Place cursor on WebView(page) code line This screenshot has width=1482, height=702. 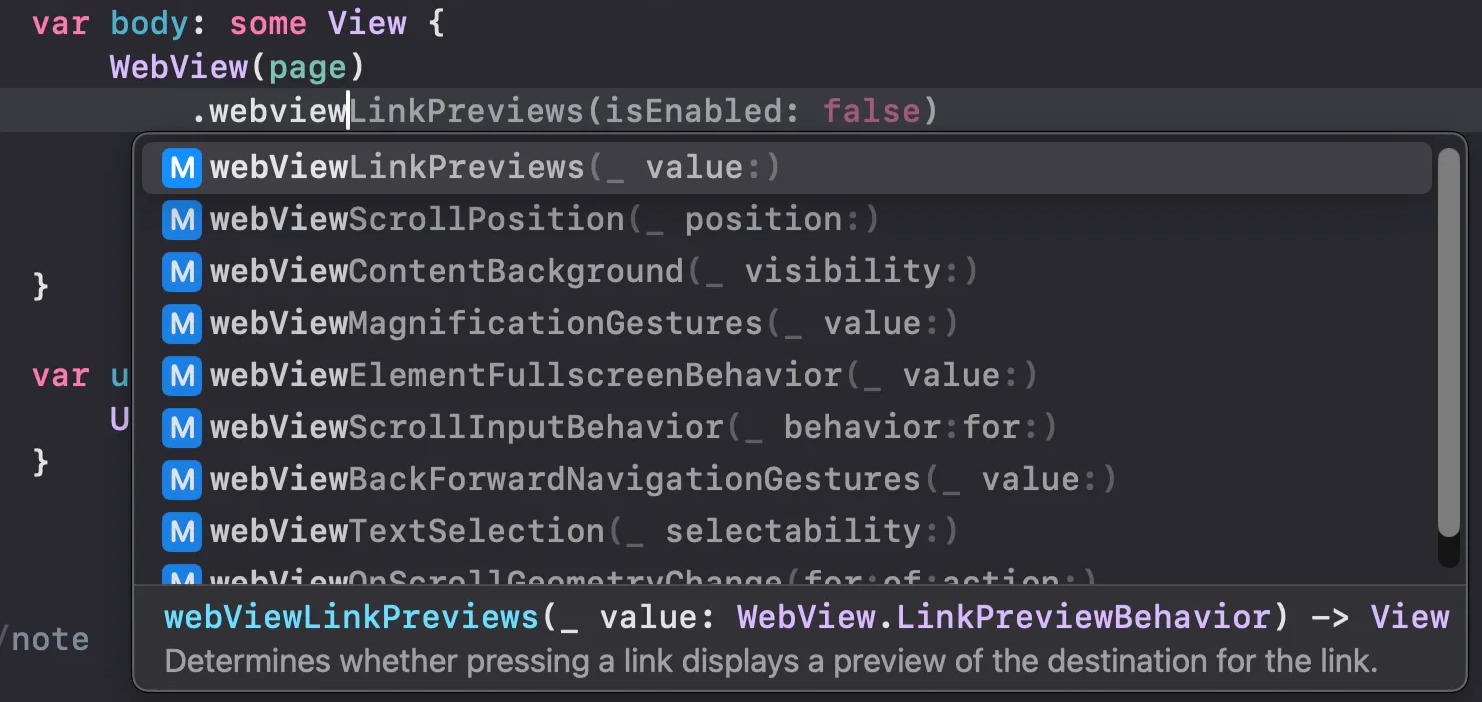237,68
